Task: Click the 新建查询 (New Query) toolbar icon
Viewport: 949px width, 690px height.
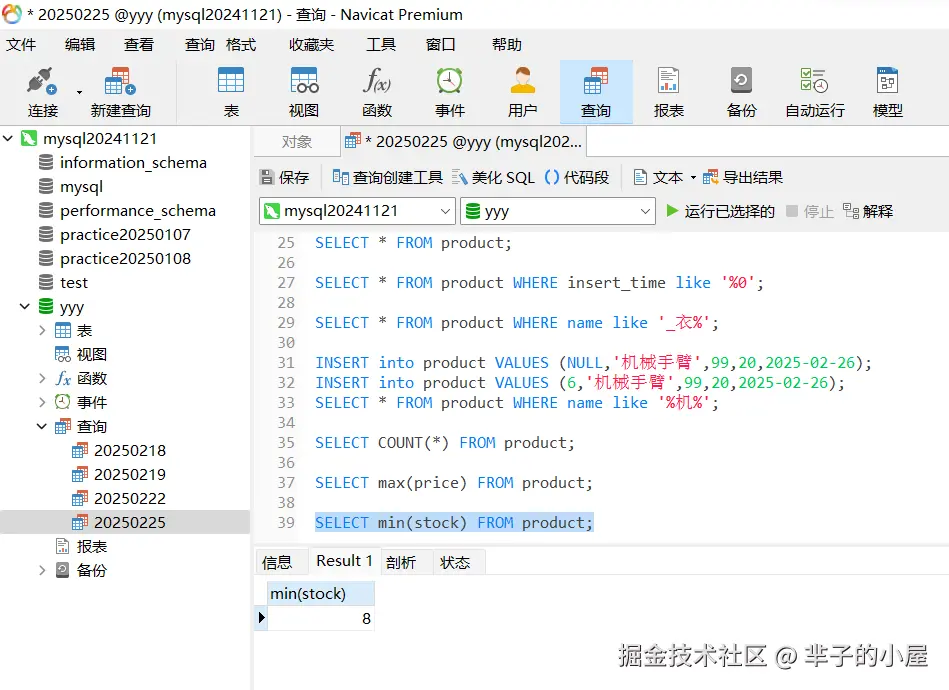Action: [x=120, y=92]
